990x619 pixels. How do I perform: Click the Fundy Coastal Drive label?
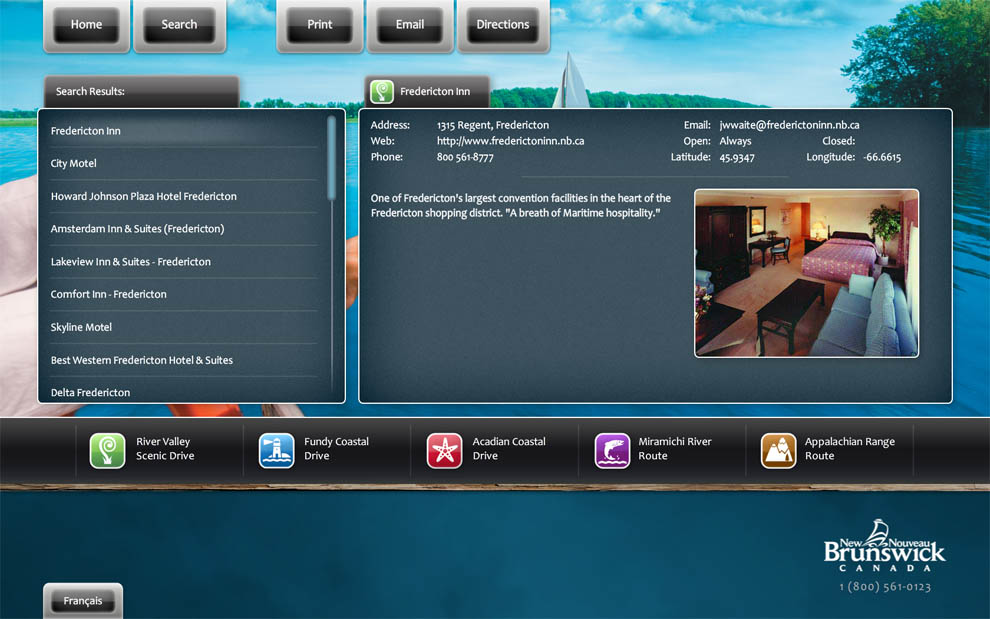336,448
